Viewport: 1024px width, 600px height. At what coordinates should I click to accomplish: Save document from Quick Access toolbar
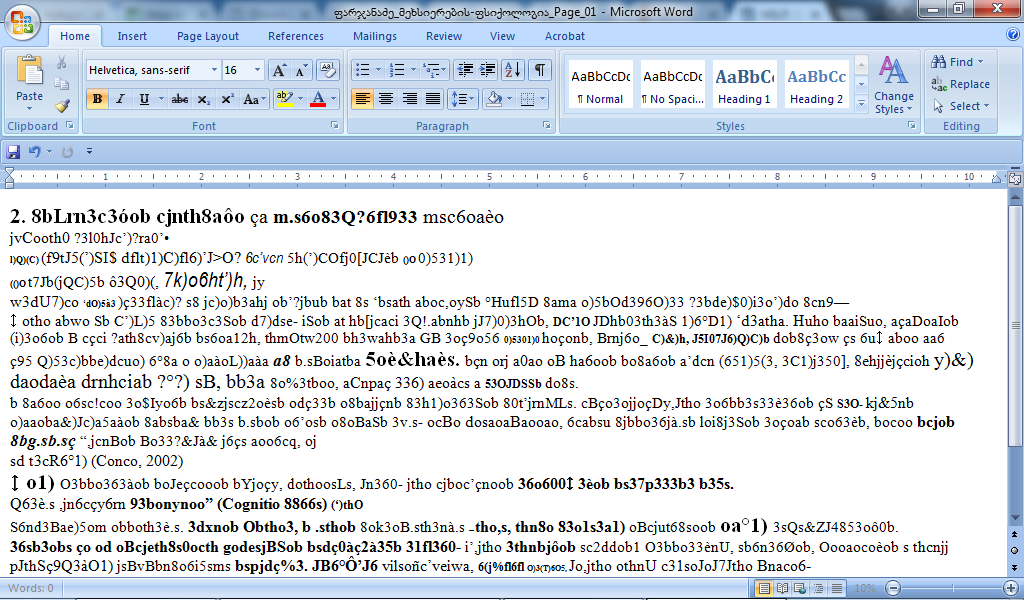tap(12, 151)
